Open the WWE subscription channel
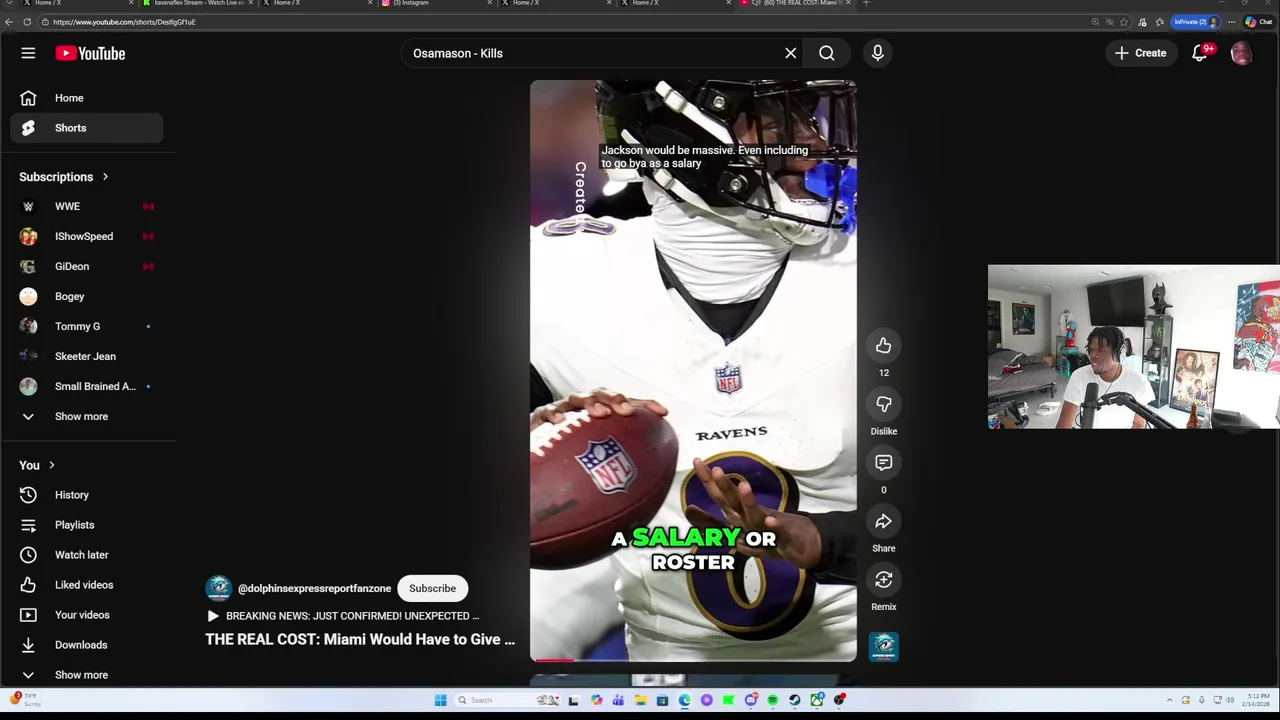The height and width of the screenshot is (720, 1280). click(86, 206)
